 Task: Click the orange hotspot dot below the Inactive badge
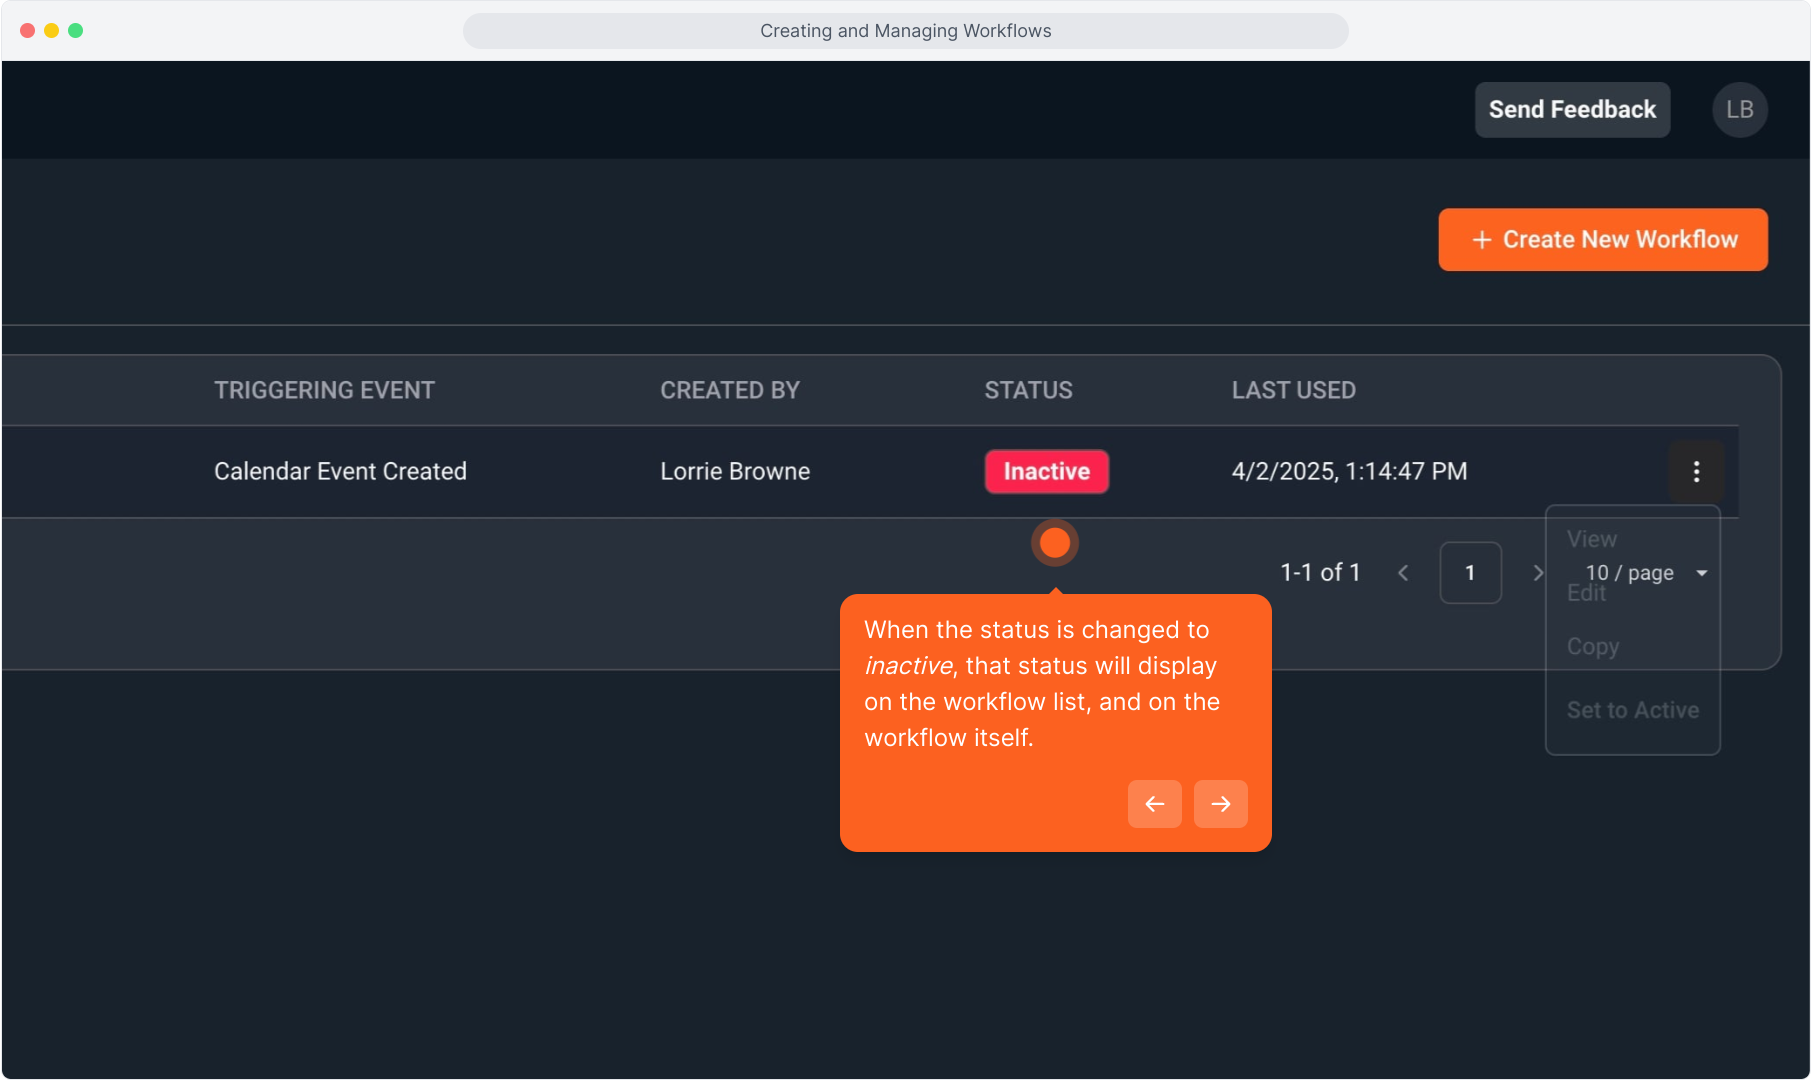click(1054, 543)
